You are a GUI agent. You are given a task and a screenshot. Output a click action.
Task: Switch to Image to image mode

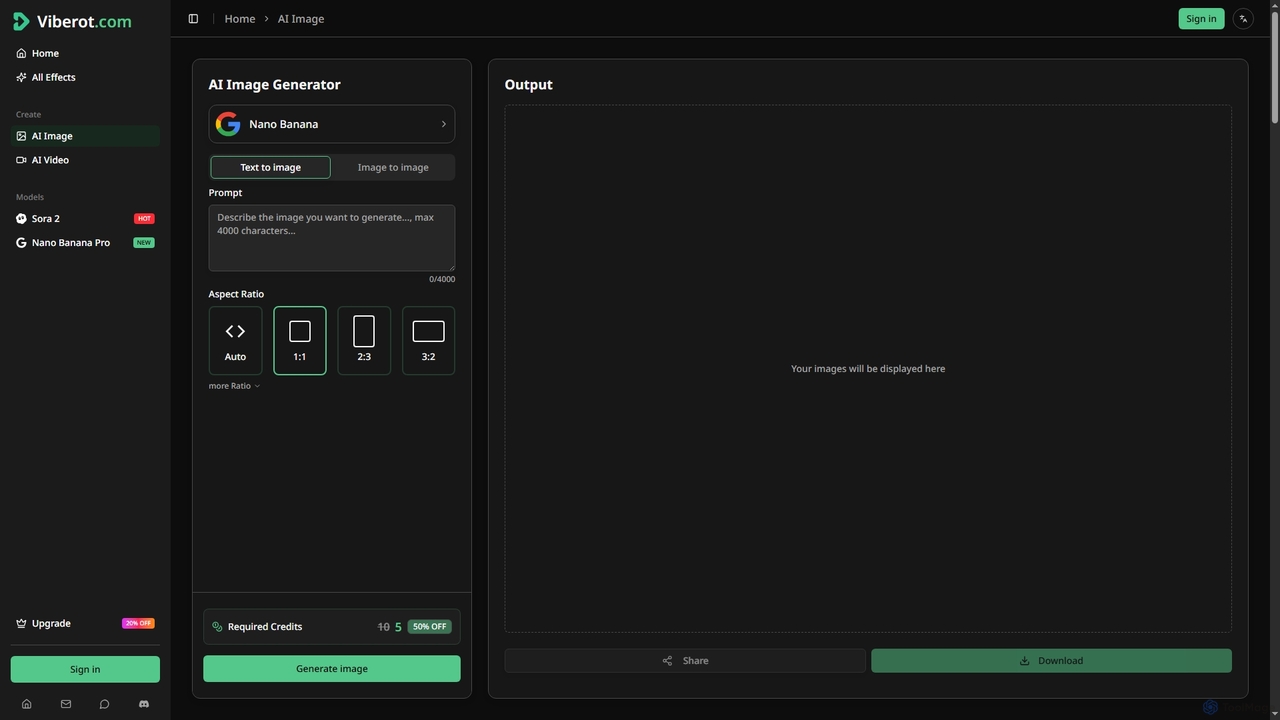pos(393,167)
